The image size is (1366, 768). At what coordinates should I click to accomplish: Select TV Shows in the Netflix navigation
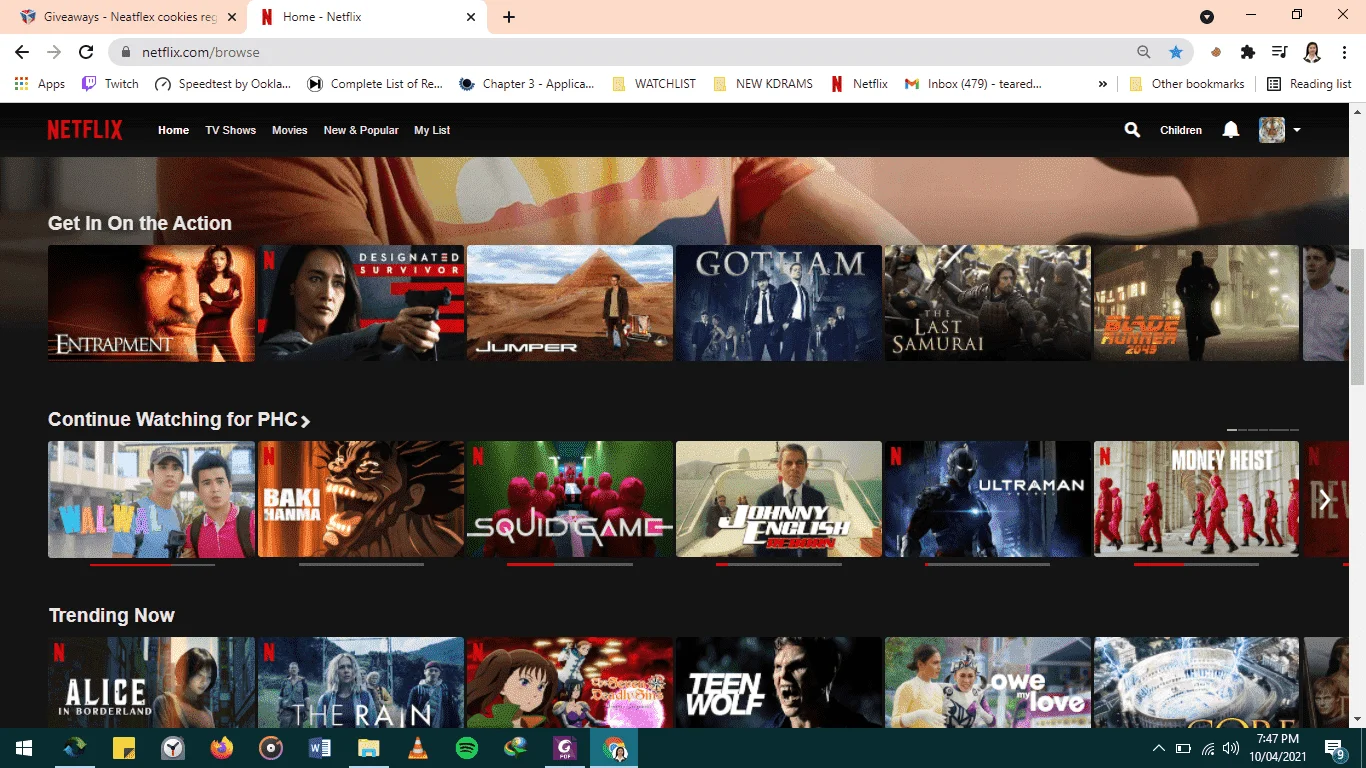point(231,130)
